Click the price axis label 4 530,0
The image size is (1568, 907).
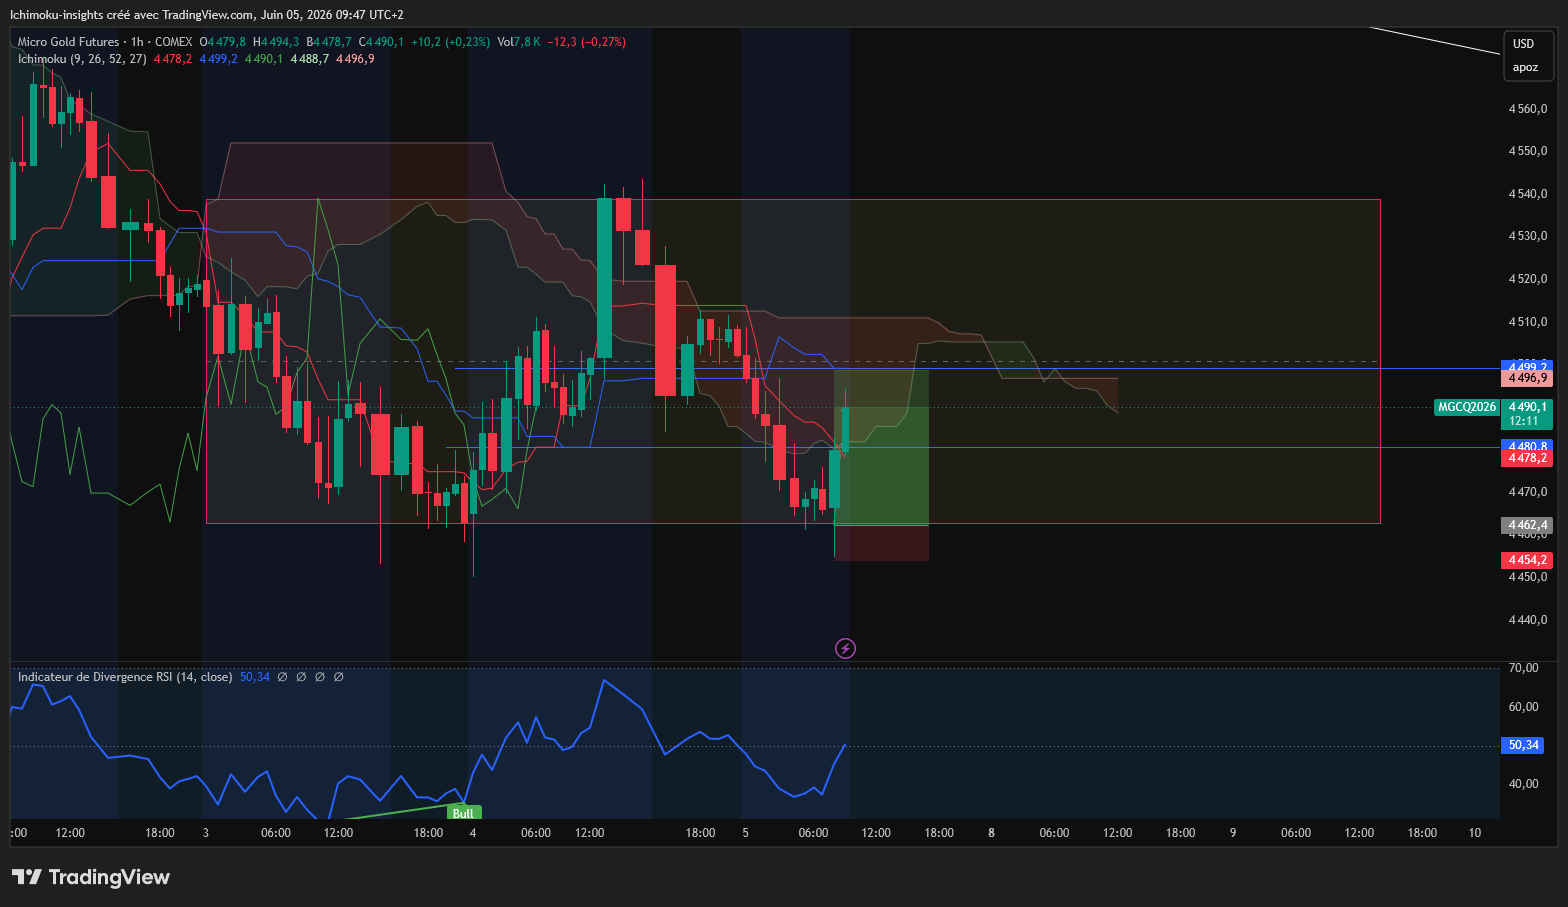1528,236
